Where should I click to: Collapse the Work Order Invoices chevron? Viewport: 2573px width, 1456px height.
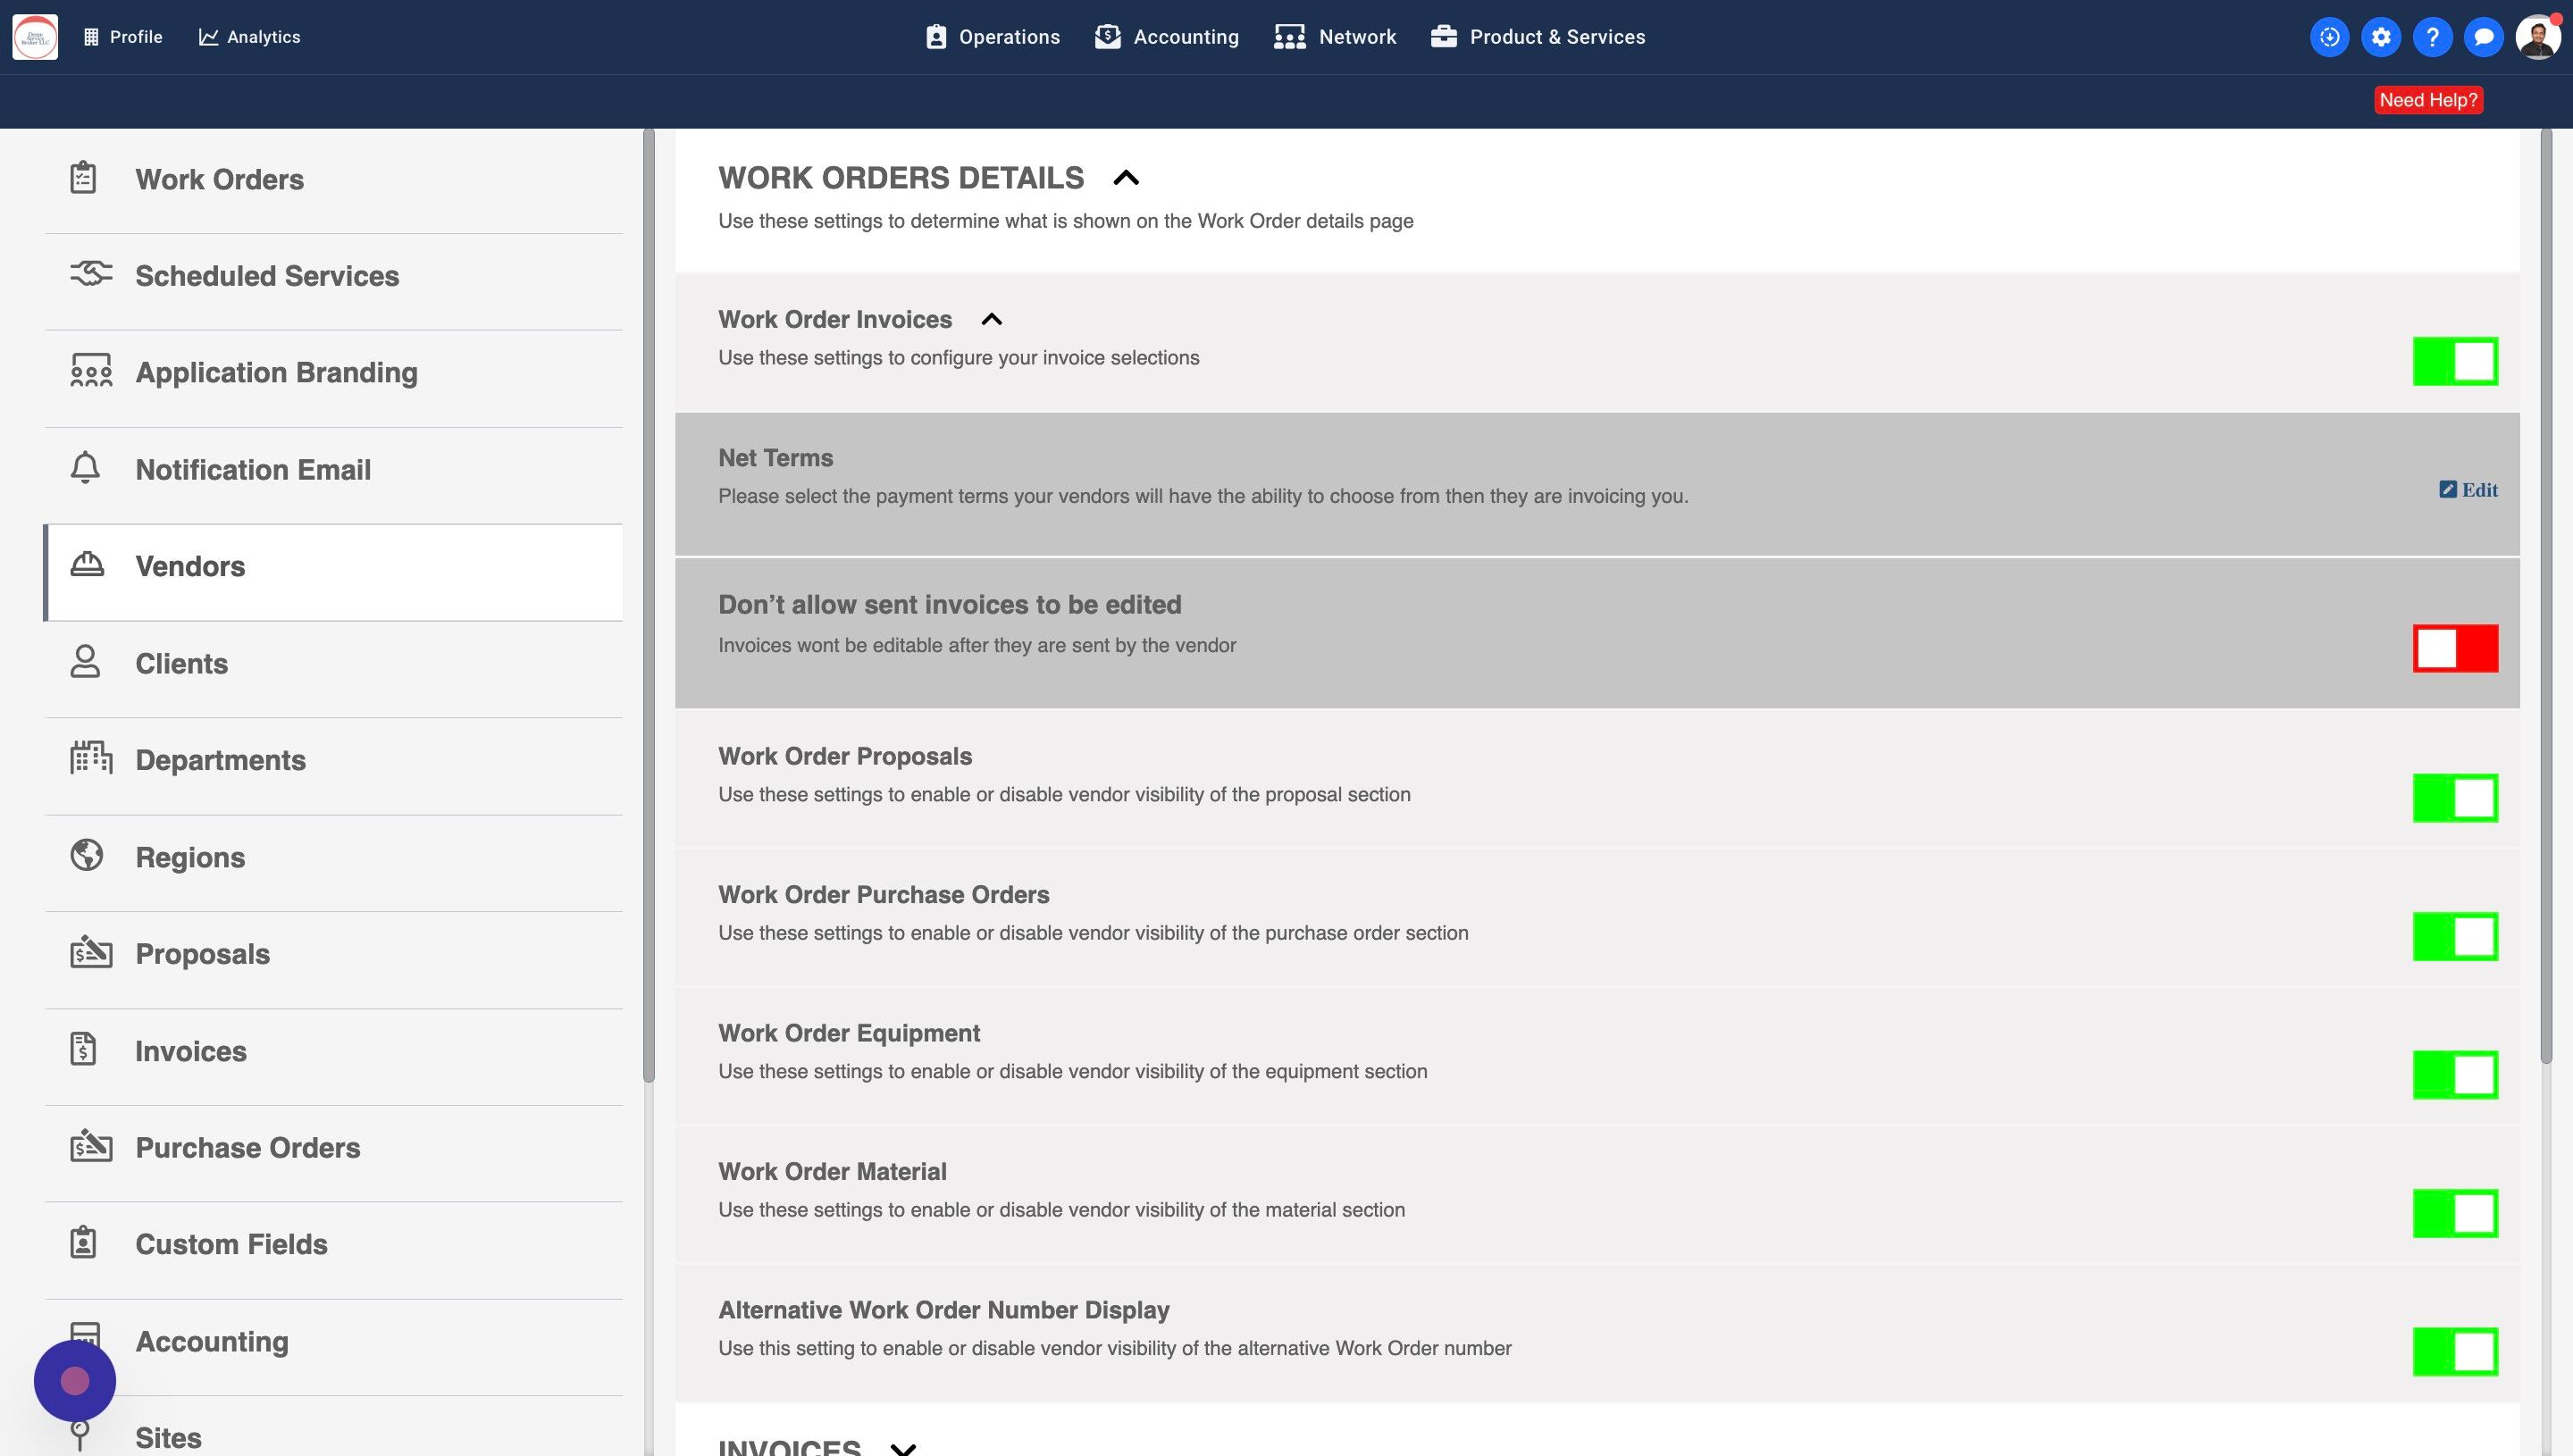pyautogui.click(x=991, y=319)
